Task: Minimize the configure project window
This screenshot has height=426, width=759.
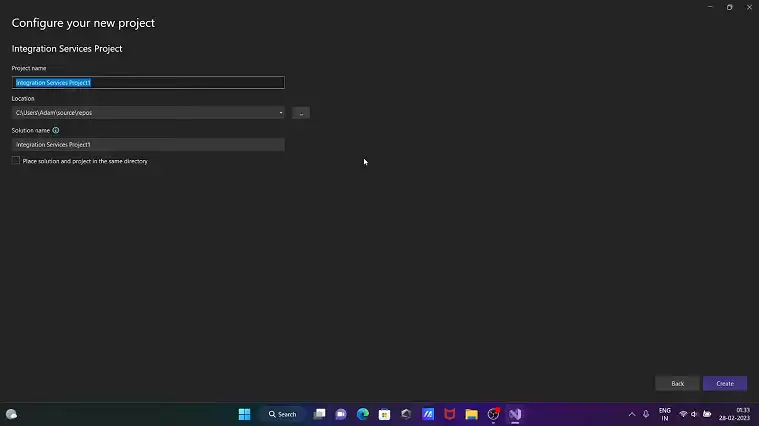Action: 710,7
